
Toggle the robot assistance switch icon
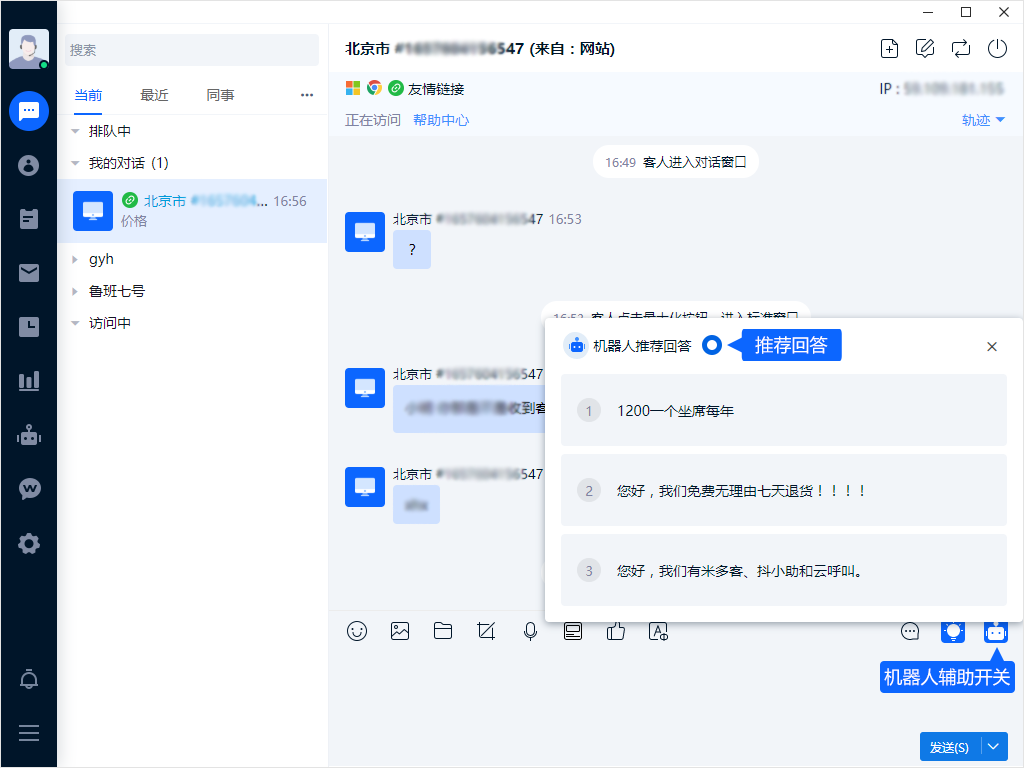point(996,632)
